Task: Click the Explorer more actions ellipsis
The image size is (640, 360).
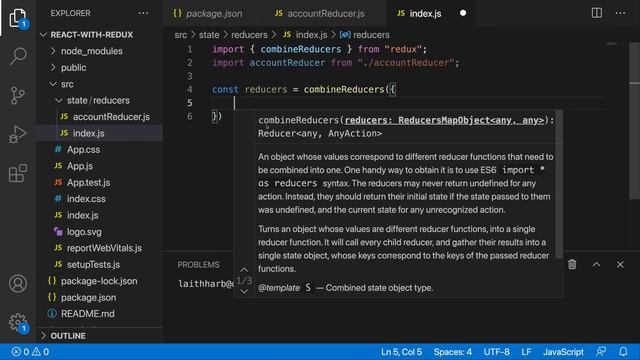Action: pos(143,13)
